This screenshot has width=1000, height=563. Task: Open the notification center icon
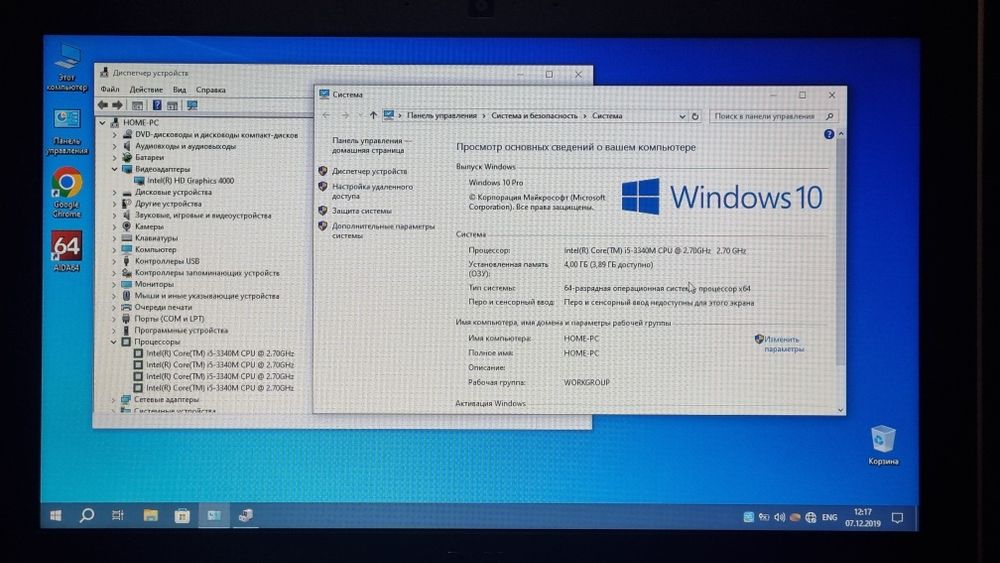[897, 517]
